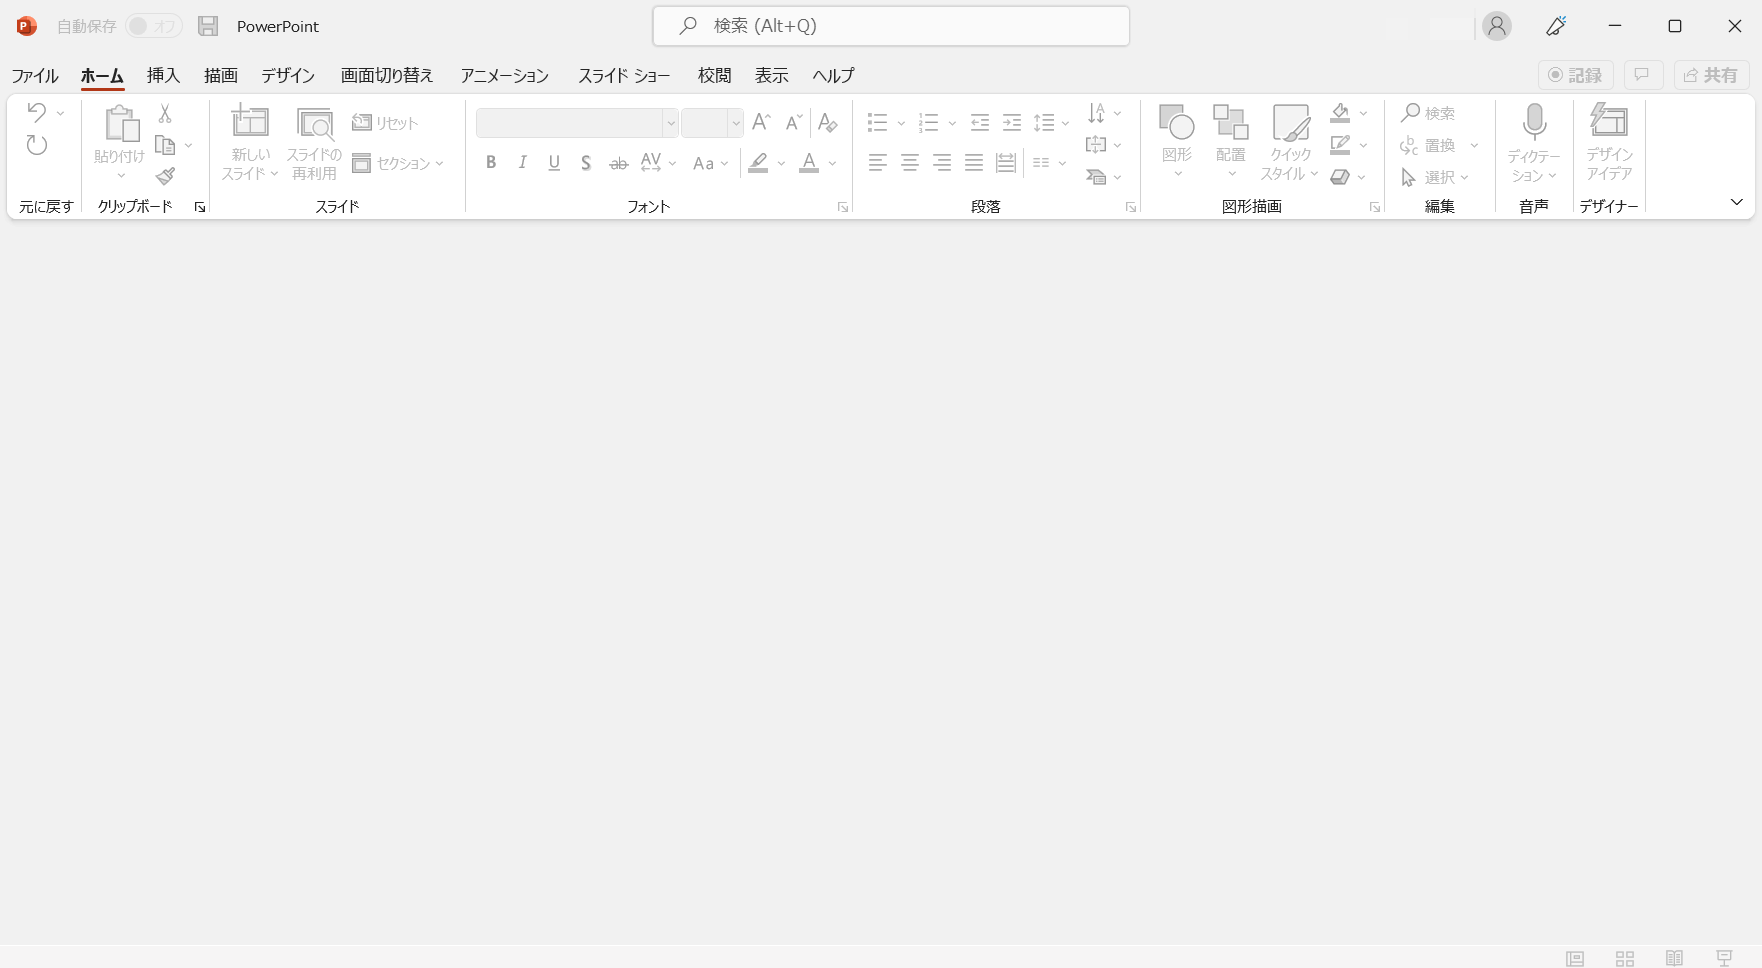The width and height of the screenshot is (1762, 968).
Task: Click the Arrange icon
Action: [1231, 122]
